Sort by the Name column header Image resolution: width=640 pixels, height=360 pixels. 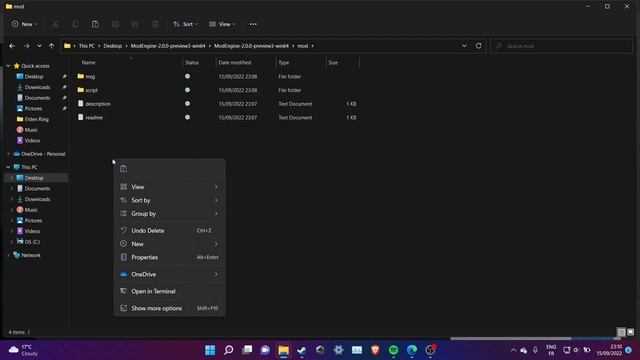pos(89,62)
